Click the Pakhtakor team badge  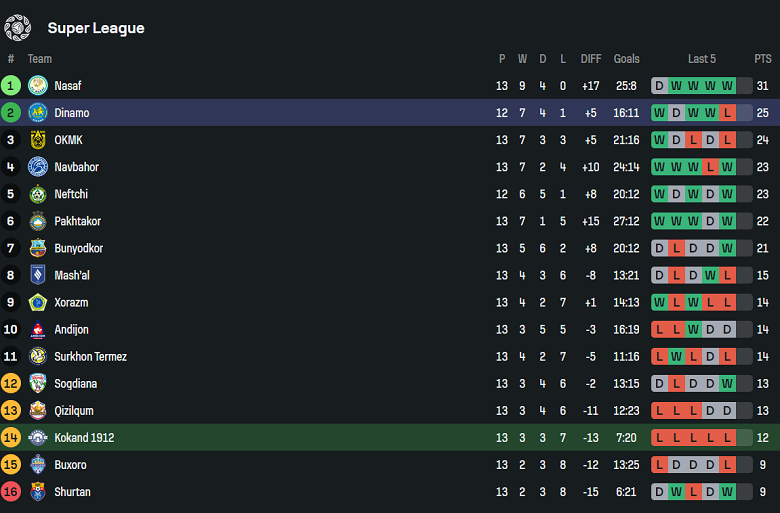(38, 221)
